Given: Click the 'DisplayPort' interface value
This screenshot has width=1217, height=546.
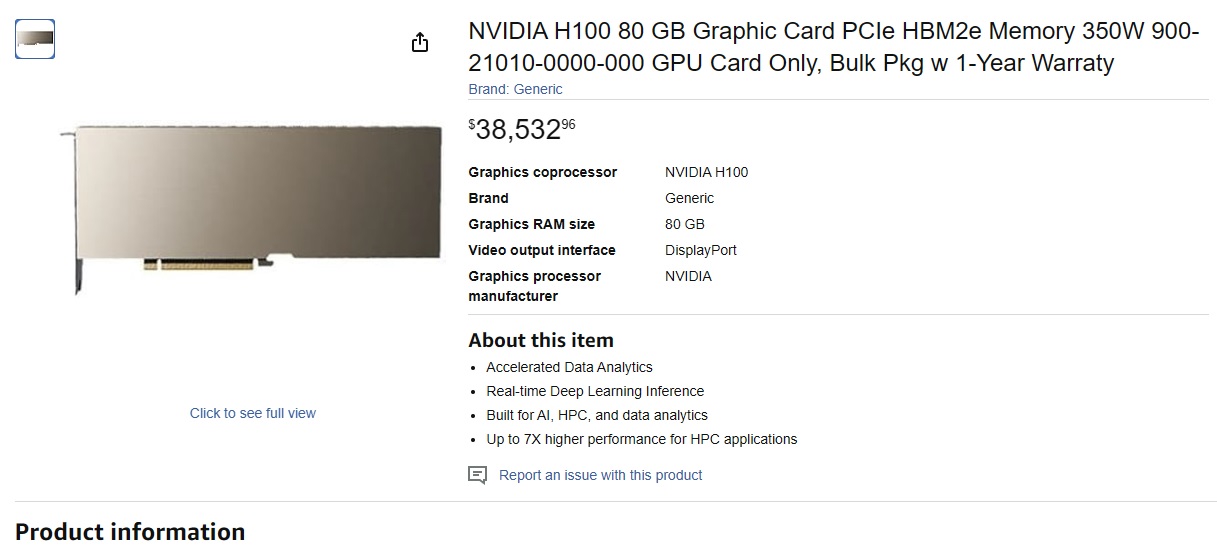Looking at the screenshot, I should click(x=700, y=250).
